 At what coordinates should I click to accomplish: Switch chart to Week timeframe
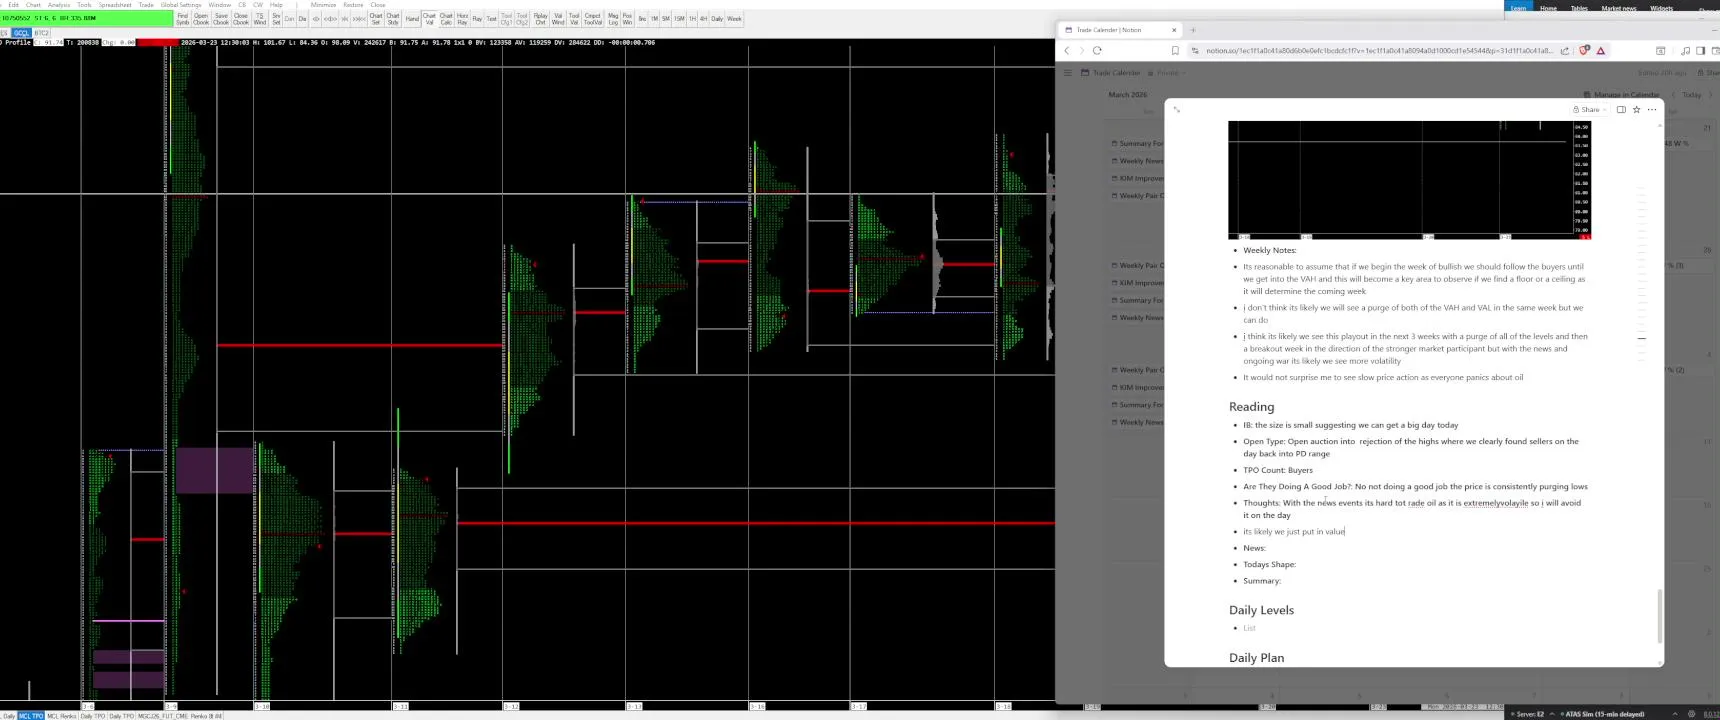(x=734, y=19)
